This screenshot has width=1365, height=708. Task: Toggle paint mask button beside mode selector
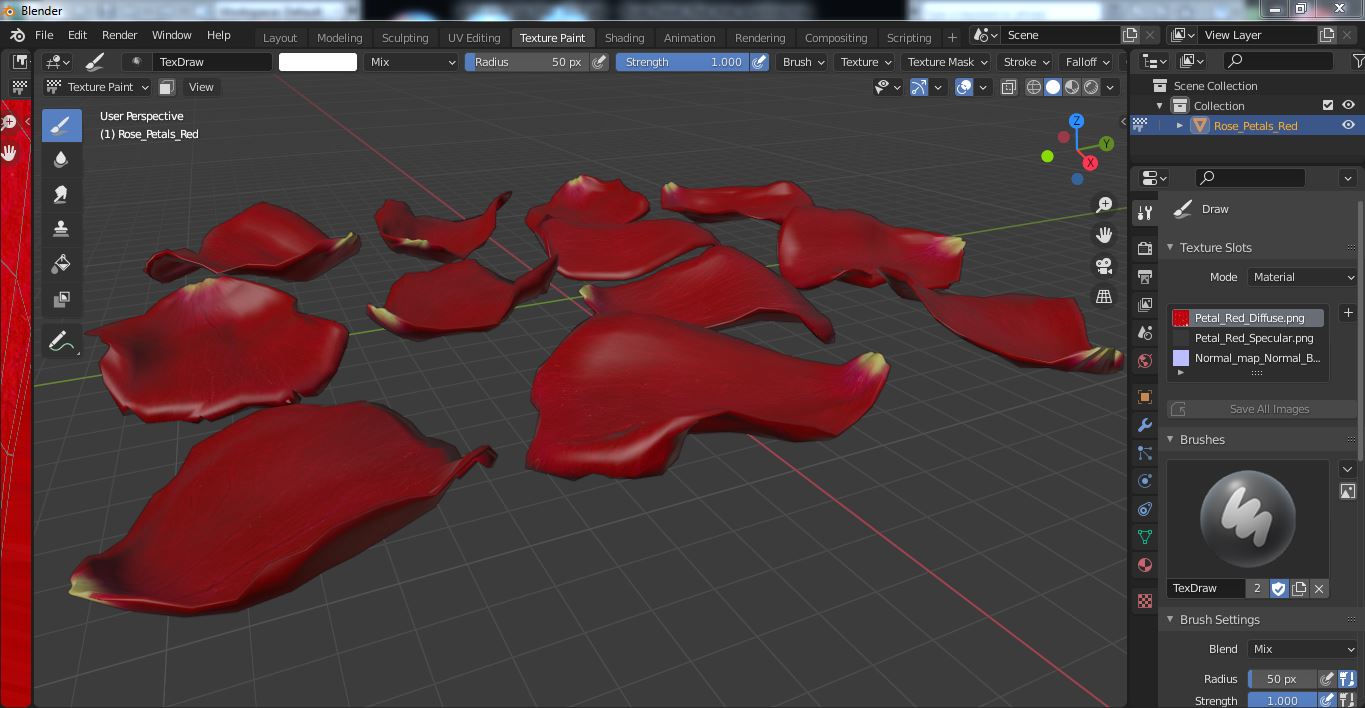tap(167, 87)
